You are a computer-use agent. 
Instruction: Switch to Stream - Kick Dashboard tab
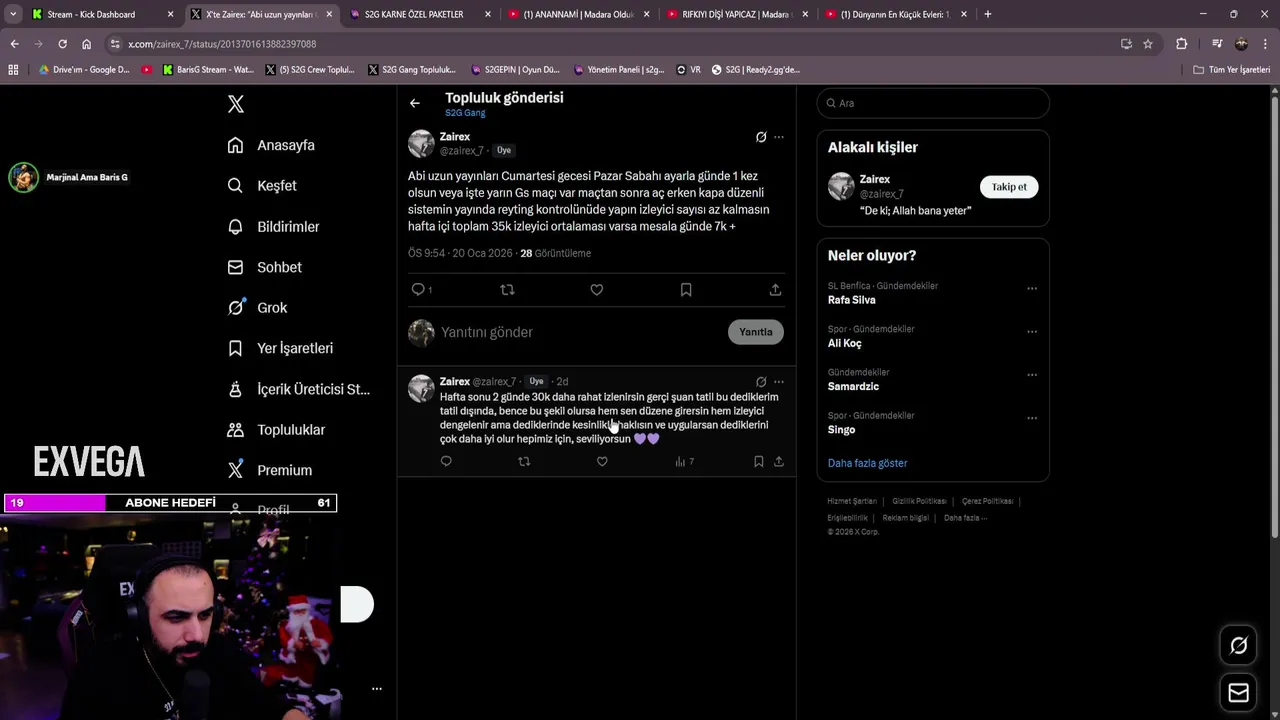click(x=100, y=14)
